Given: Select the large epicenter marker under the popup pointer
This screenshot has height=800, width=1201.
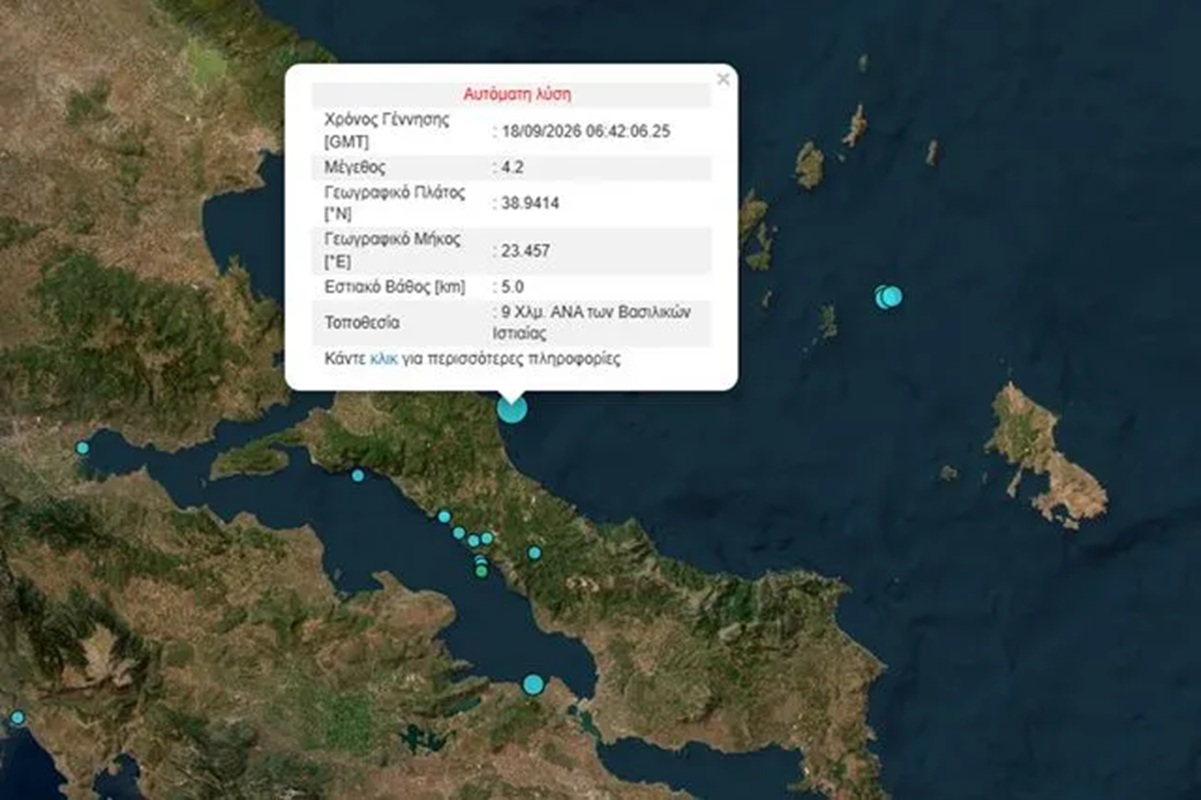Looking at the screenshot, I should (512, 409).
